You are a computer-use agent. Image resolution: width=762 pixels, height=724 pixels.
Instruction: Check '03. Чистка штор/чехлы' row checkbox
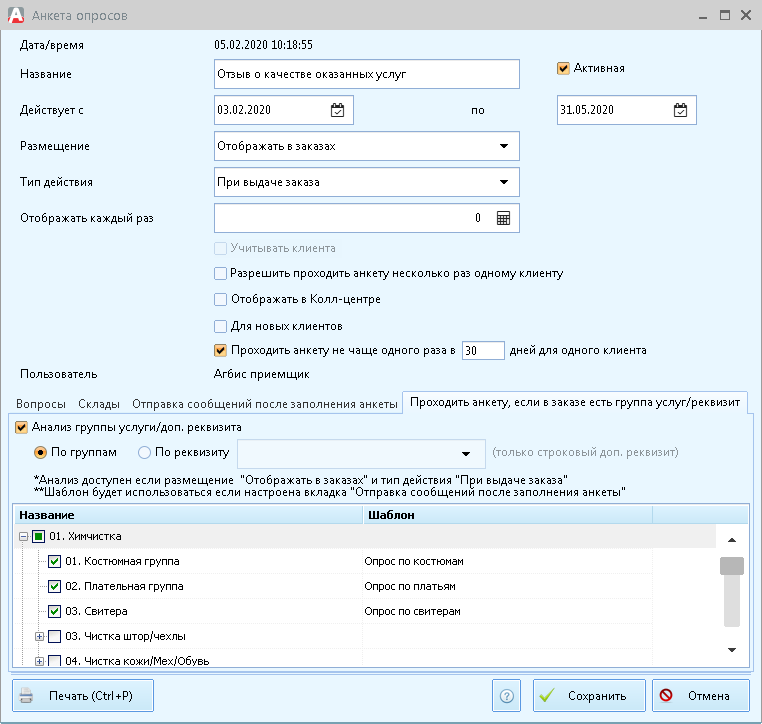(54, 637)
